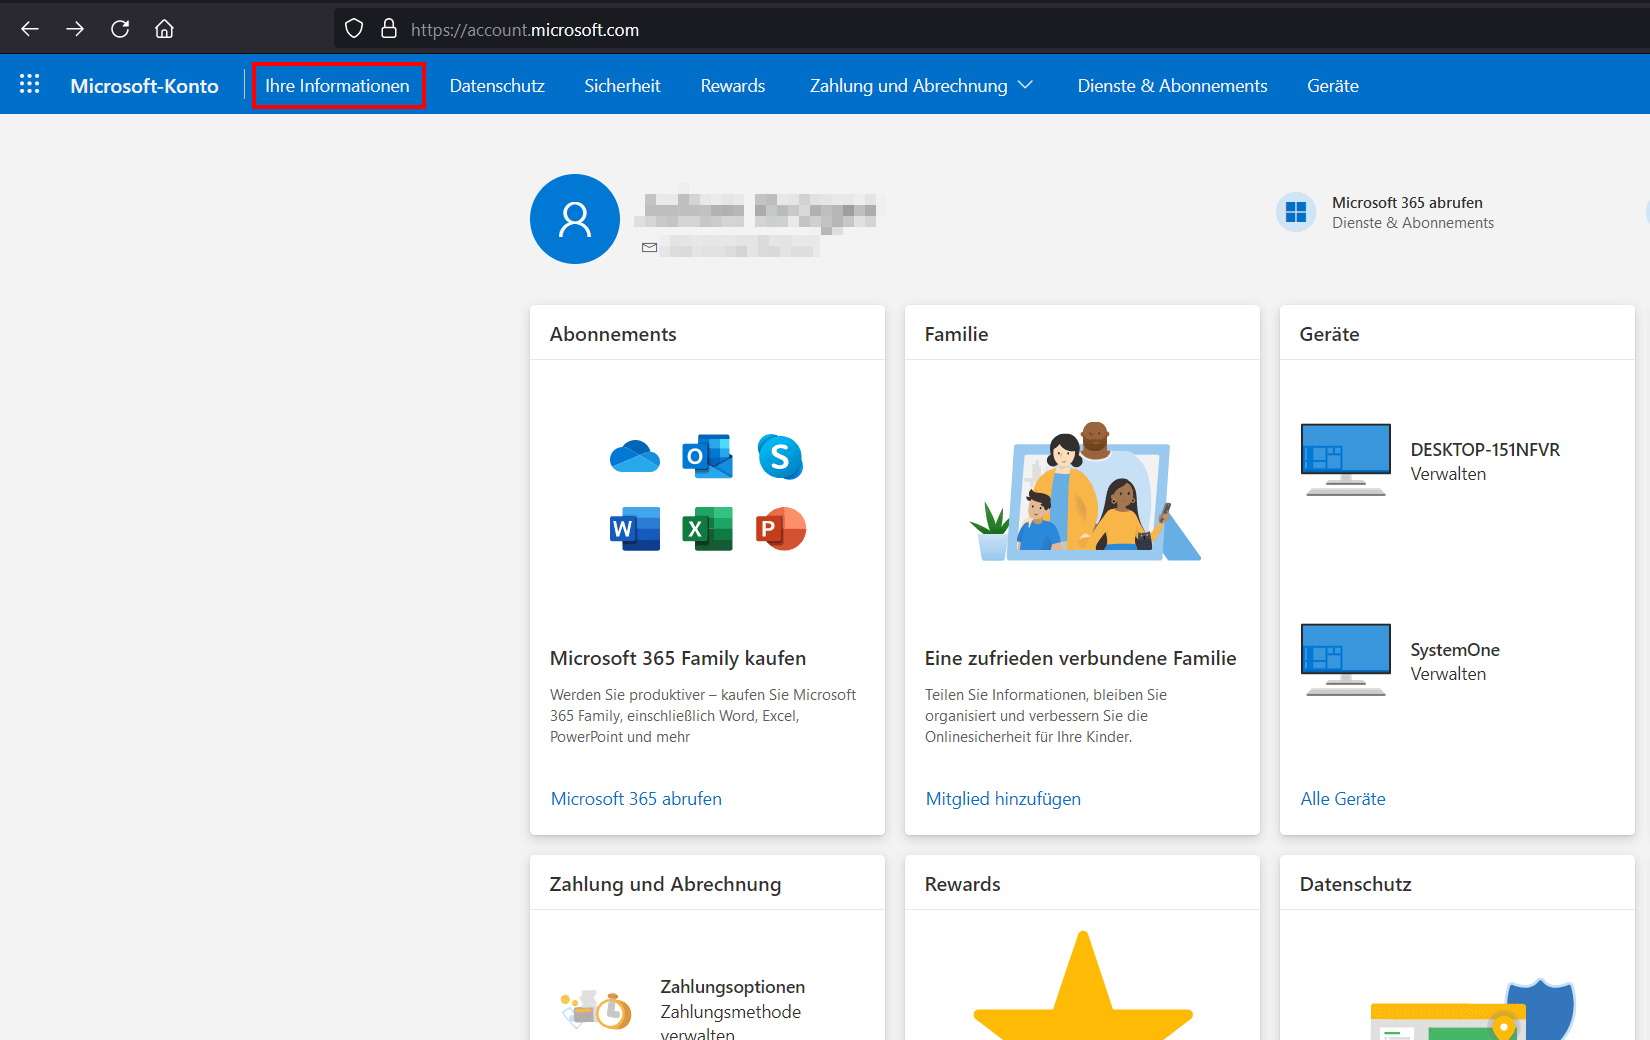Click the Zahlungsoptionen payment icon
The height and width of the screenshot is (1040, 1650).
point(597,1009)
